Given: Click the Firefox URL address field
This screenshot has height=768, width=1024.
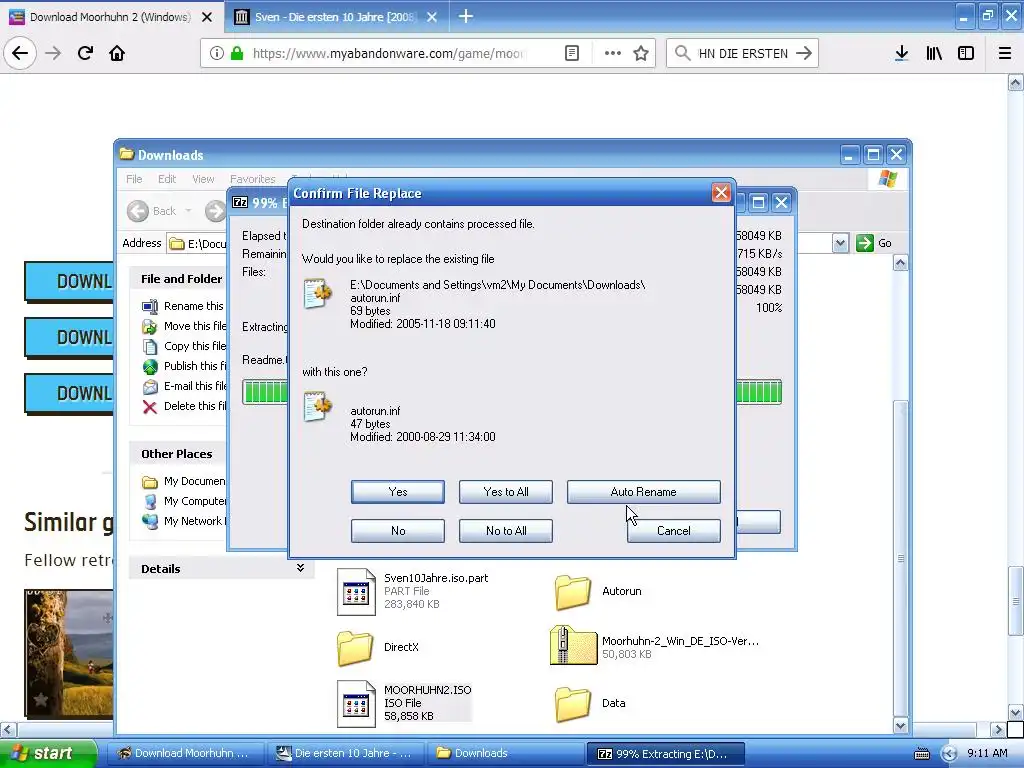Looking at the screenshot, I should pyautogui.click(x=388, y=53).
